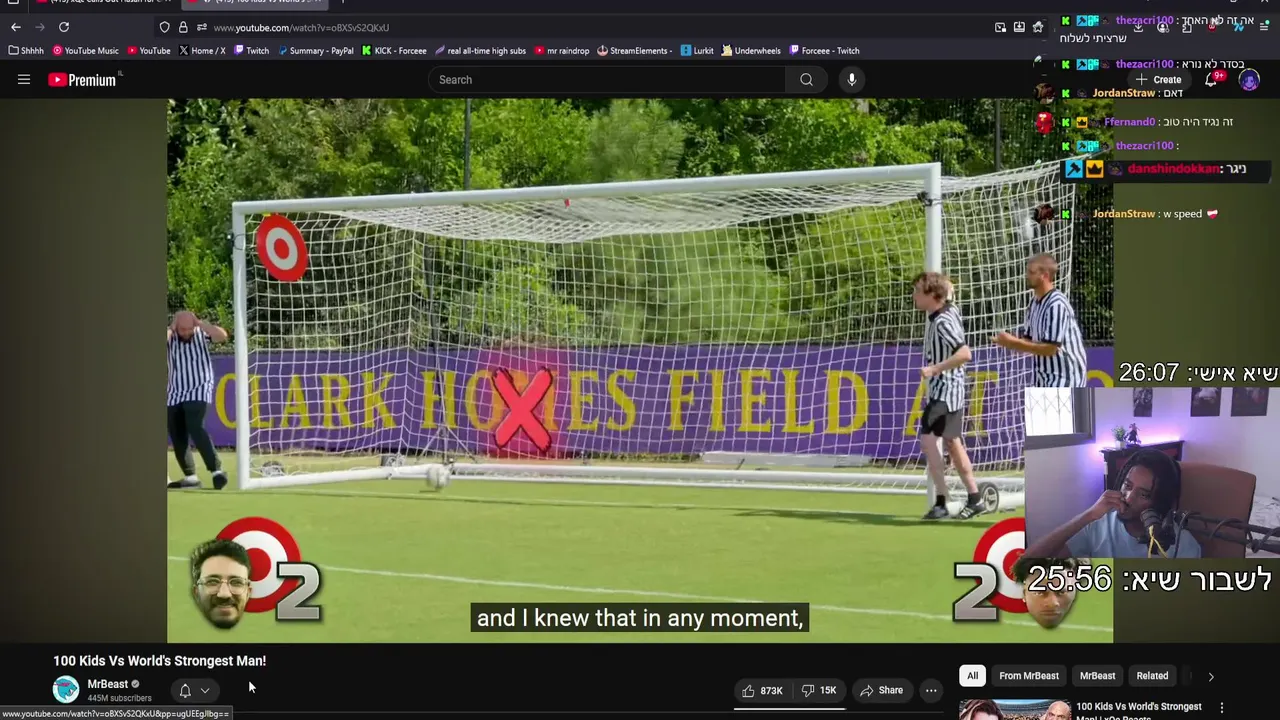Click the video player area

[x=640, y=370]
